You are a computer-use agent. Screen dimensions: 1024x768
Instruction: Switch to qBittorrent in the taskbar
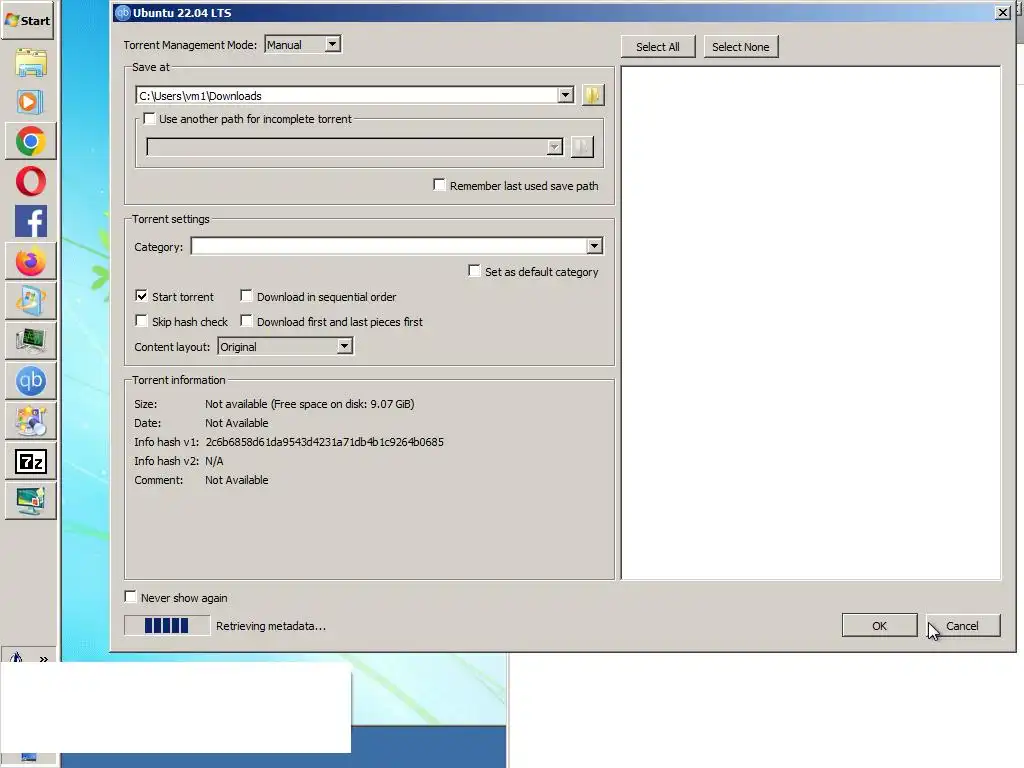point(31,381)
